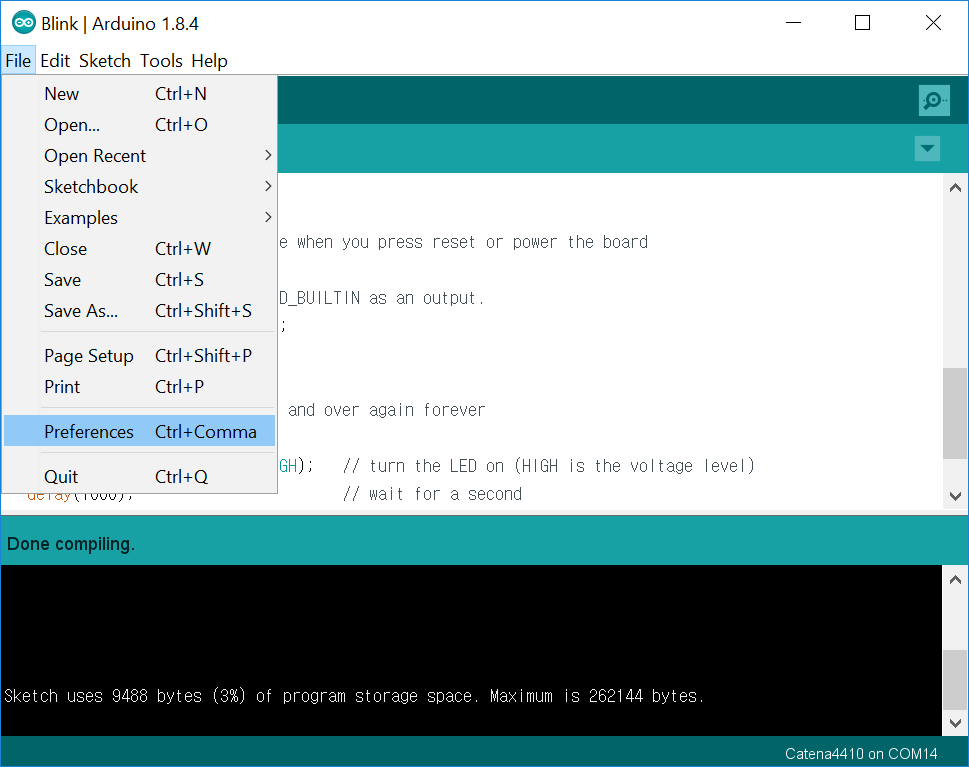
Task: Open the Serial Monitor magnifier icon
Action: 934,101
